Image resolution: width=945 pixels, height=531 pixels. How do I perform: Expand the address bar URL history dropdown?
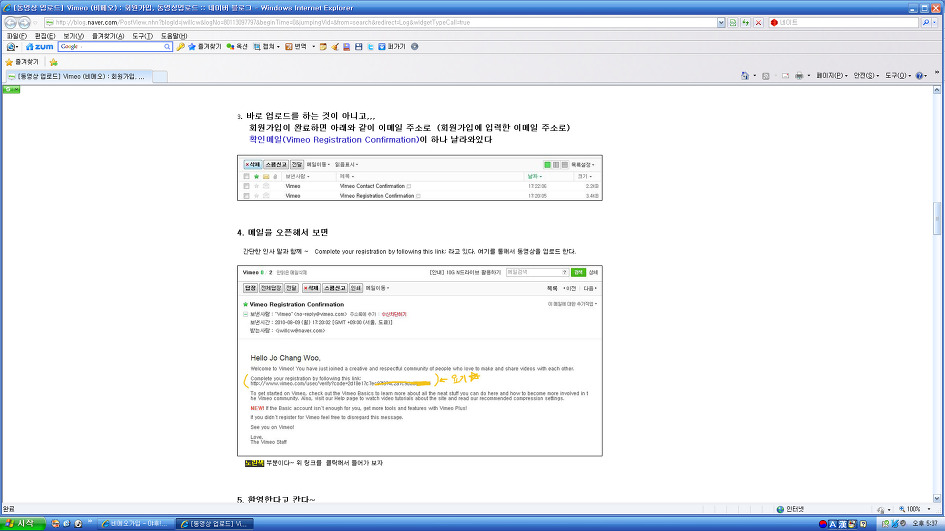pos(721,22)
